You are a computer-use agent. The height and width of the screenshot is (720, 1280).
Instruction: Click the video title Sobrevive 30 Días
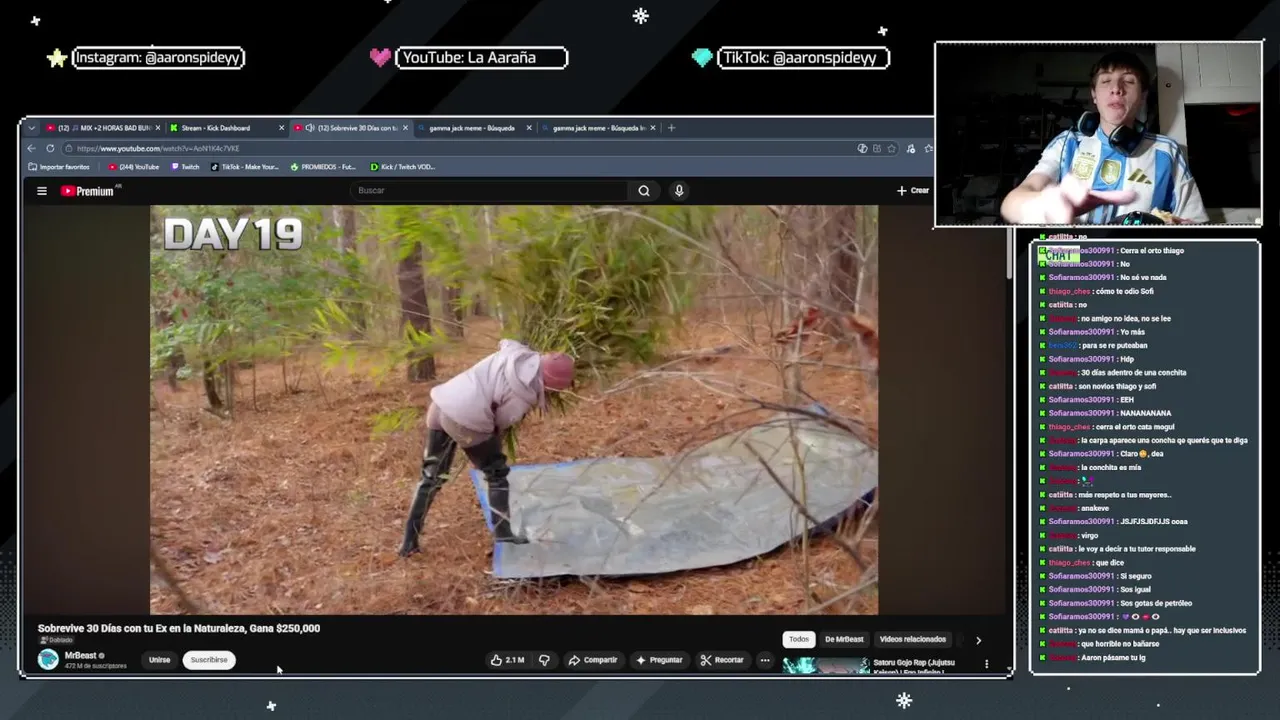point(179,629)
